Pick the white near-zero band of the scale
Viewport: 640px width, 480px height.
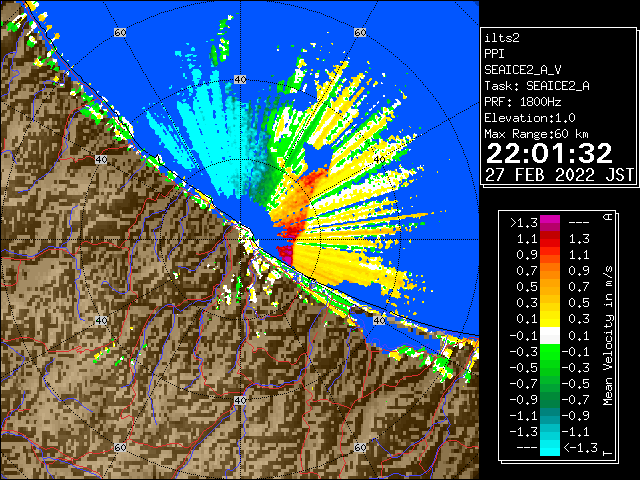tap(550, 336)
